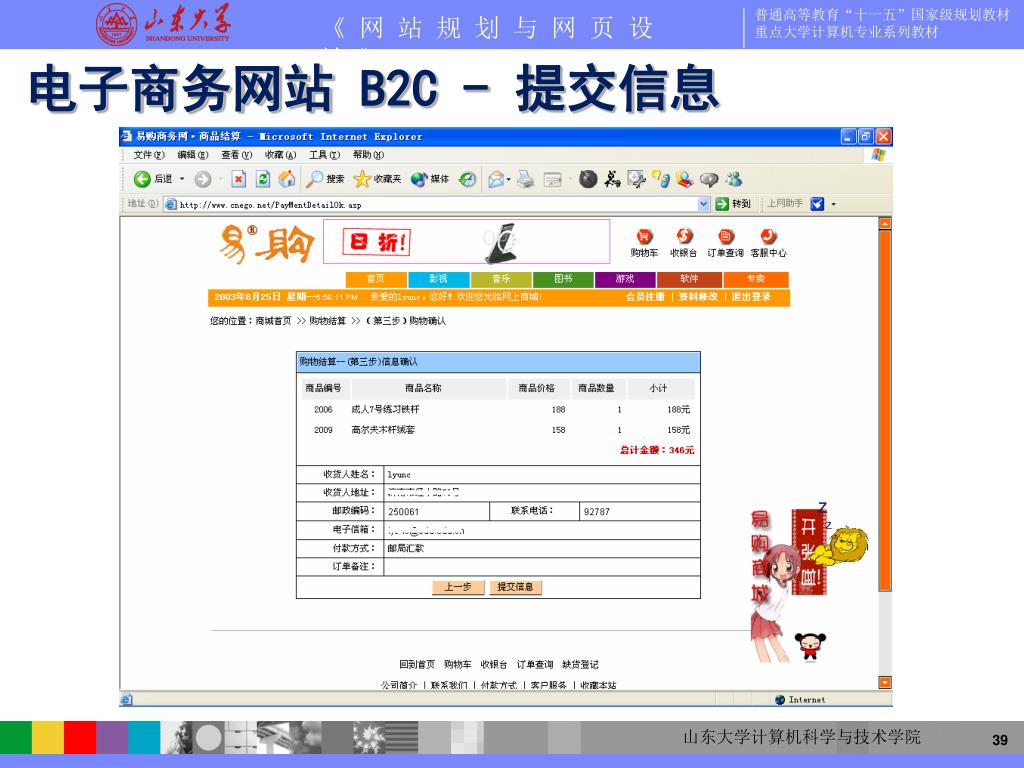Click the 缺货登记 footer link
The height and width of the screenshot is (768, 1024).
coord(580,664)
